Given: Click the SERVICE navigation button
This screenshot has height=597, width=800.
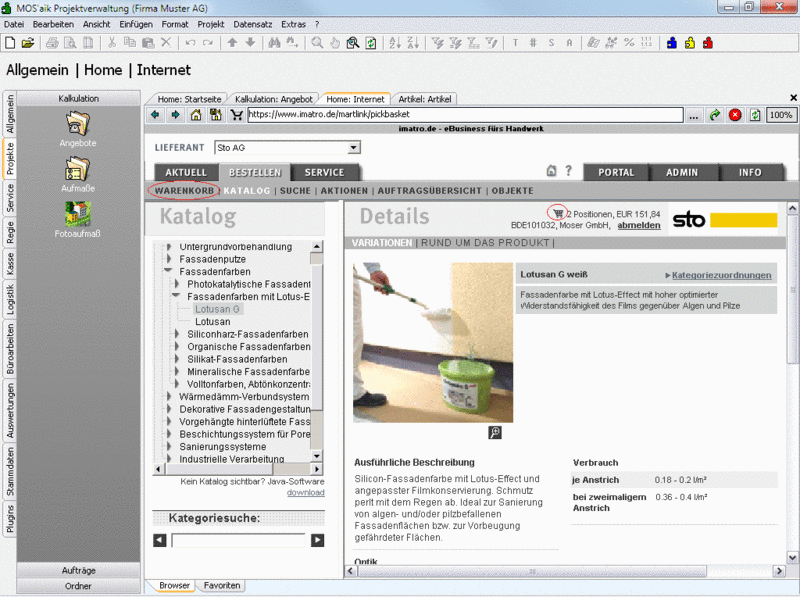Looking at the screenshot, I should 324,172.
